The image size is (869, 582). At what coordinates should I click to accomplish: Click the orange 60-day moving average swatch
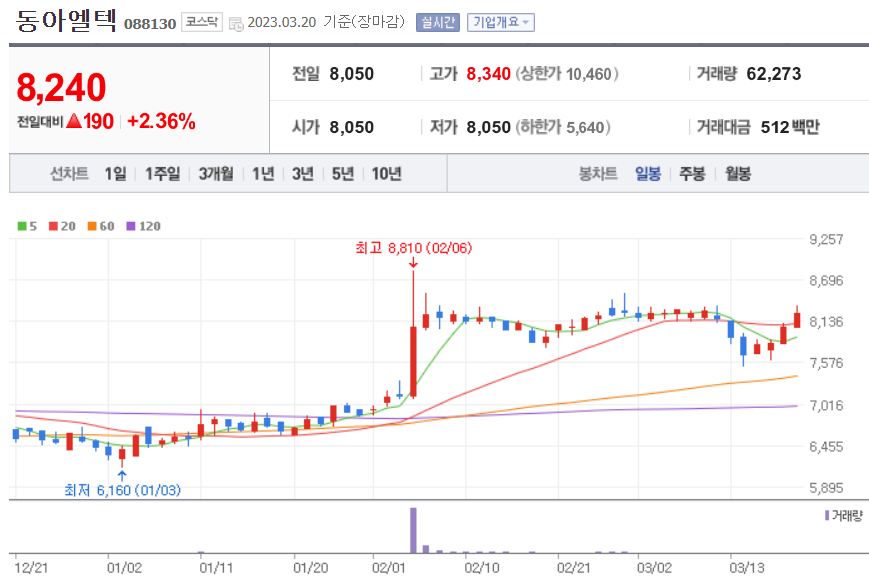92,226
